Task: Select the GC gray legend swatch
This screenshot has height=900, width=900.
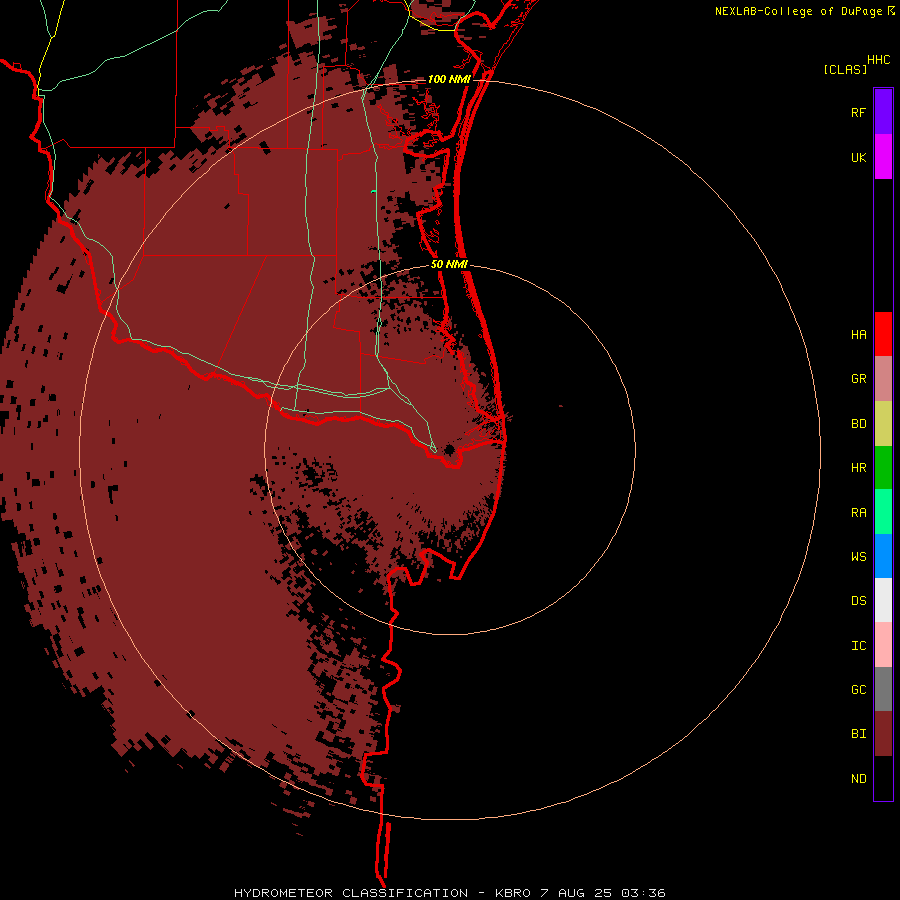Action: pos(883,689)
